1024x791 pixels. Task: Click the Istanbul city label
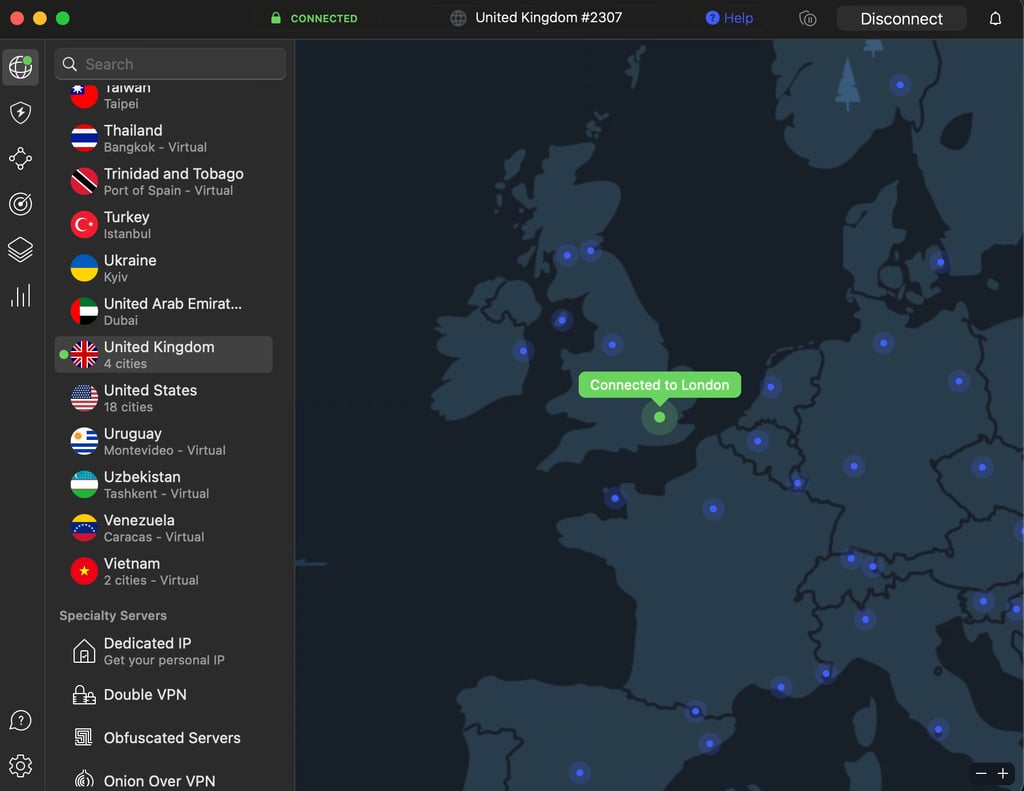127,234
